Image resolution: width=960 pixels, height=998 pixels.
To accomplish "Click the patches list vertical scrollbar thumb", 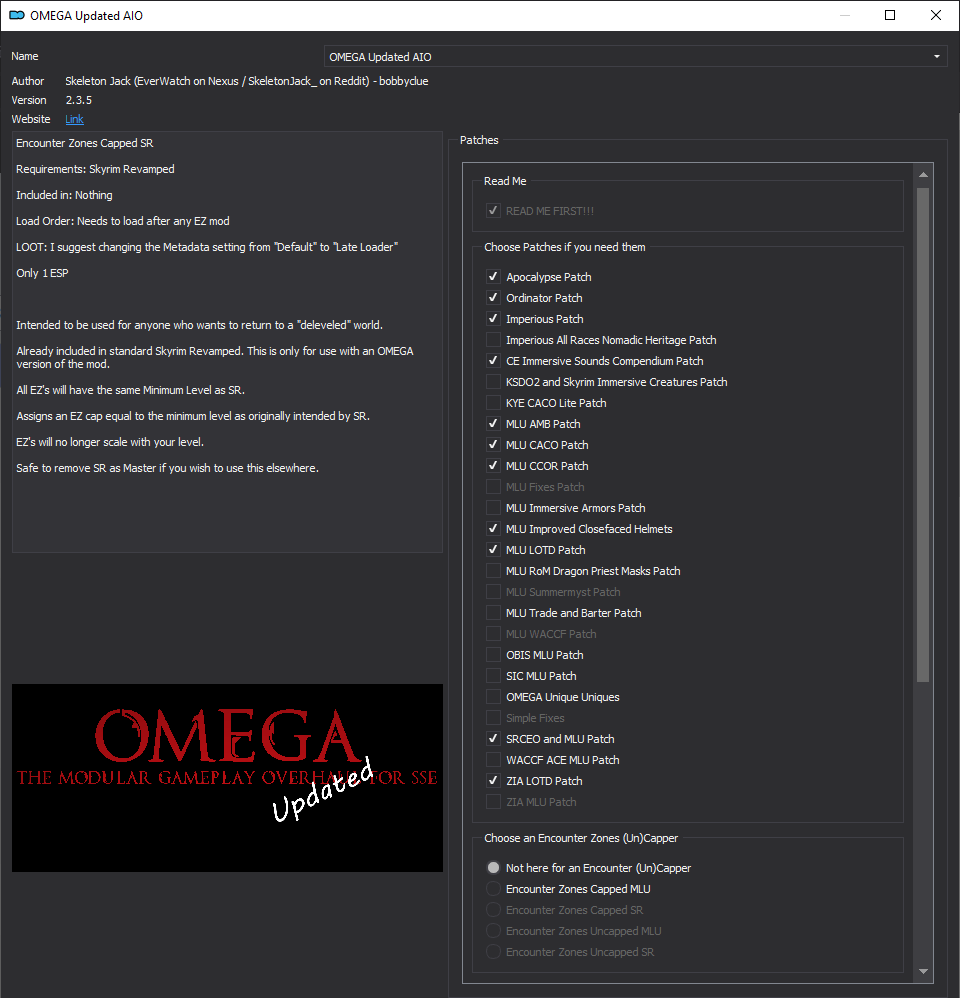I will pyautogui.click(x=923, y=435).
